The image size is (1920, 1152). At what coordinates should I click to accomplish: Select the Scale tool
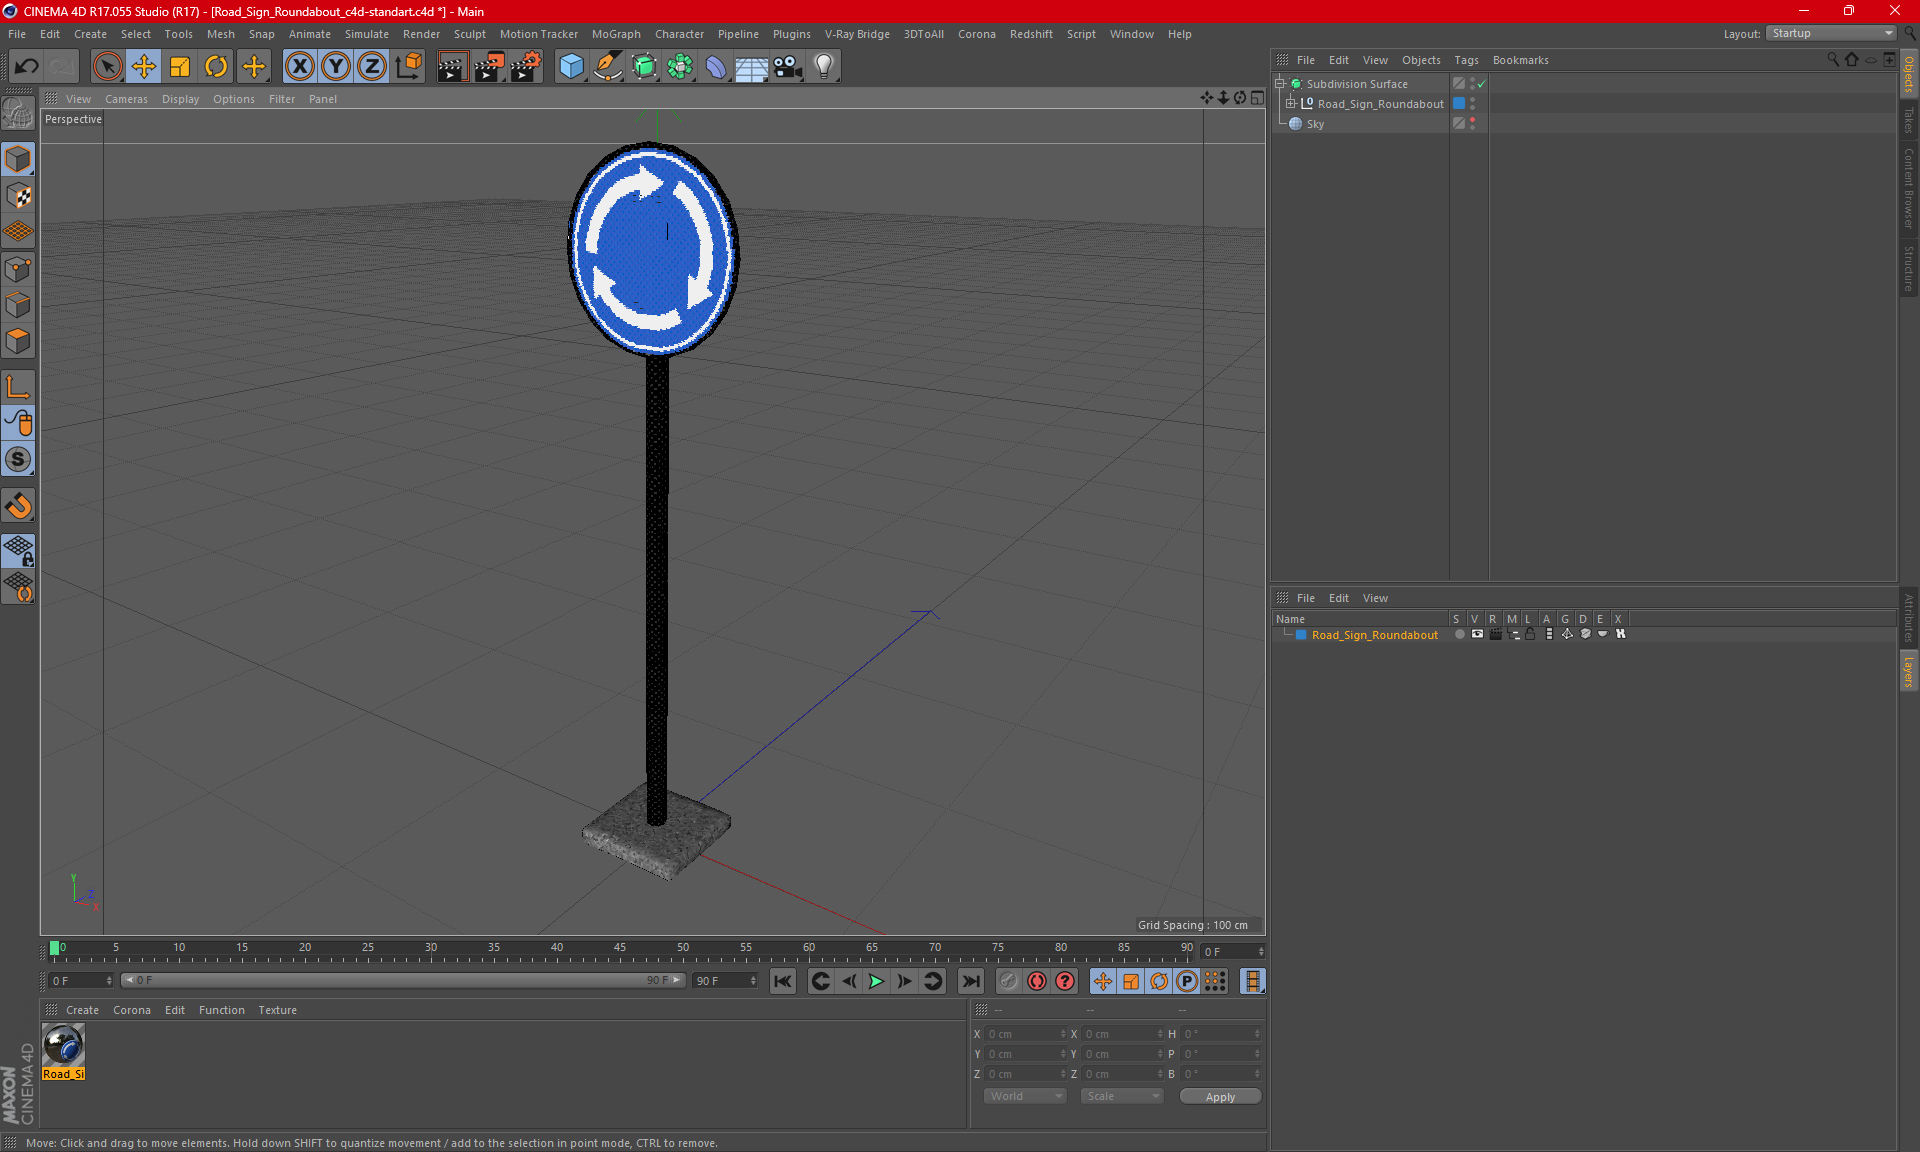pyautogui.click(x=180, y=67)
